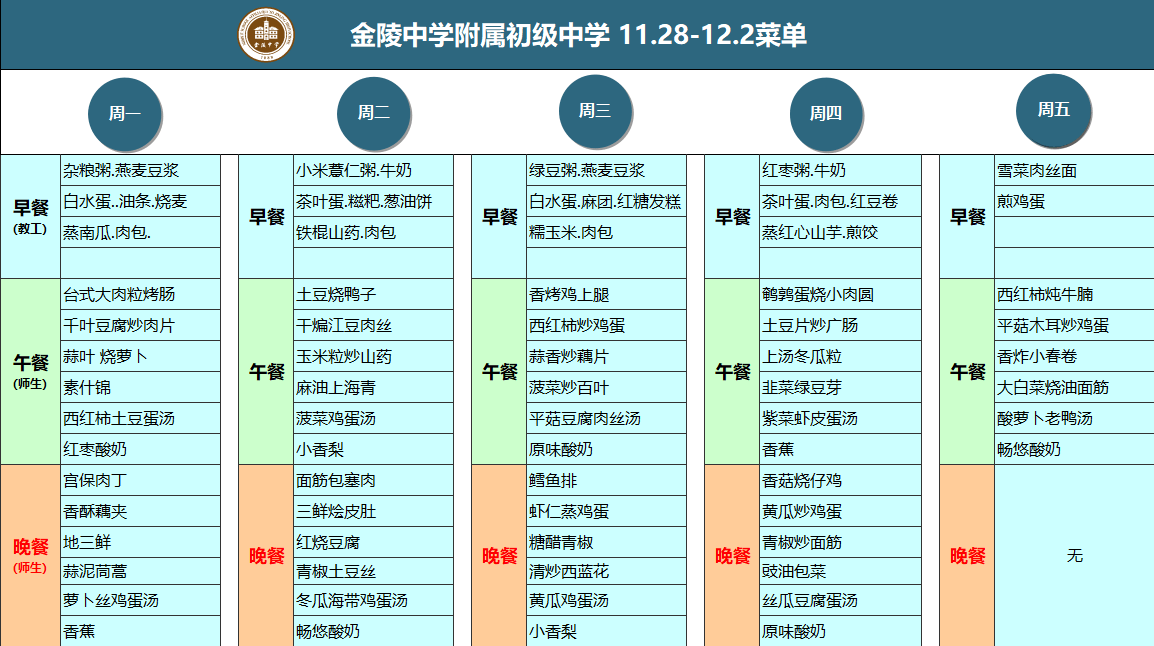The image size is (1154, 646).
Task: Click the 鹌鹑蛋烧小肉圆 cell
Action: coord(840,295)
